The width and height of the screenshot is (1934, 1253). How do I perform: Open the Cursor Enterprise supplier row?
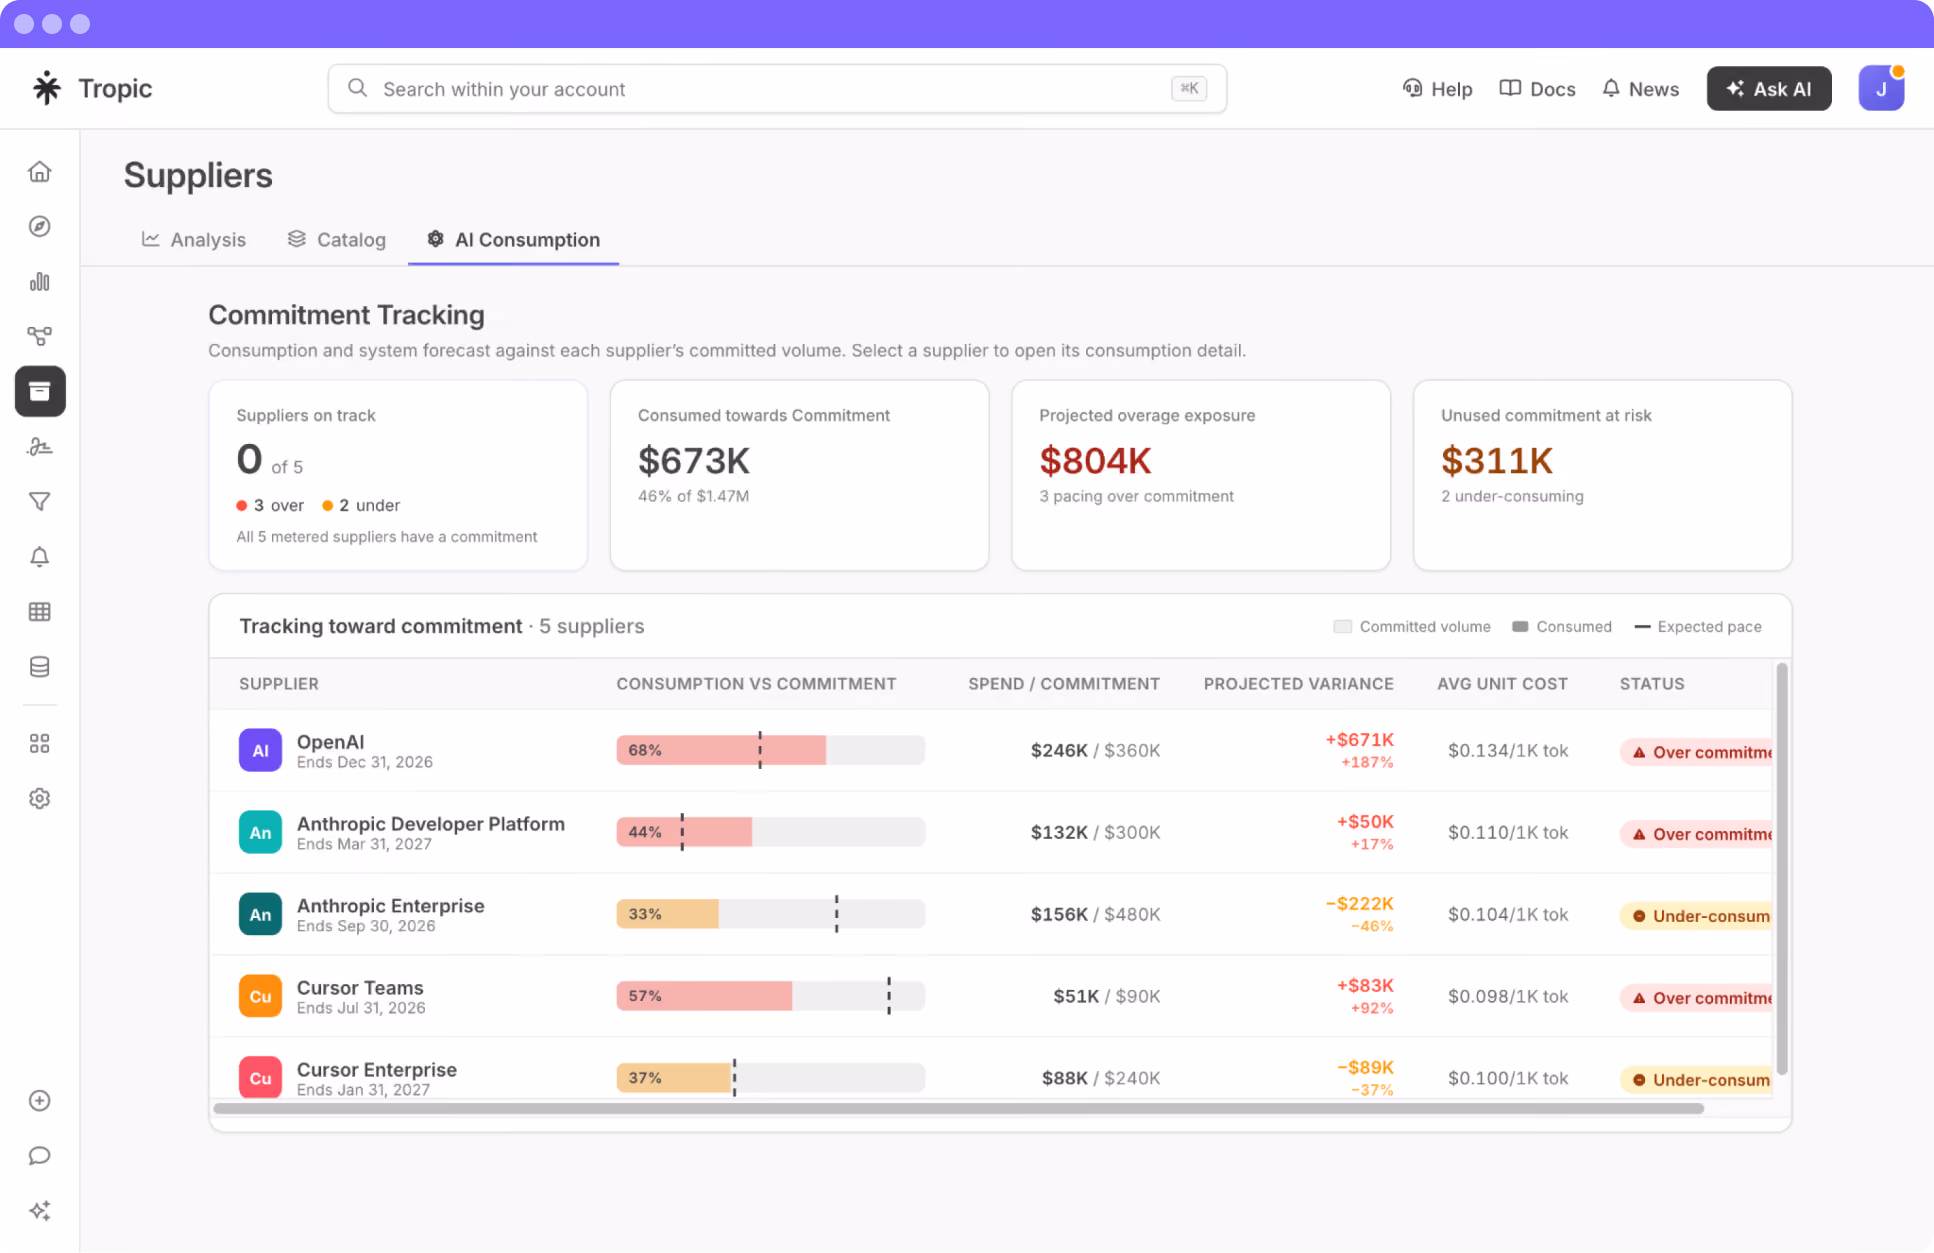[990, 1068]
